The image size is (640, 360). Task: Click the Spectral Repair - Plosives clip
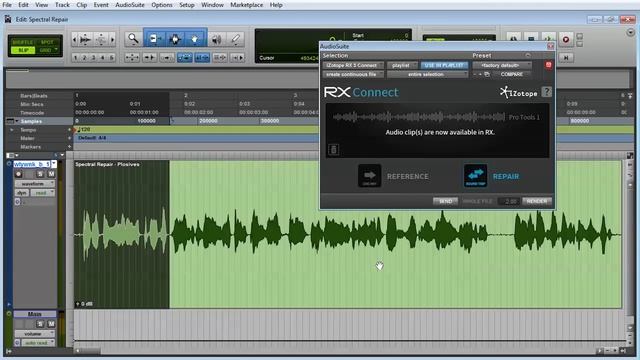pos(347,234)
